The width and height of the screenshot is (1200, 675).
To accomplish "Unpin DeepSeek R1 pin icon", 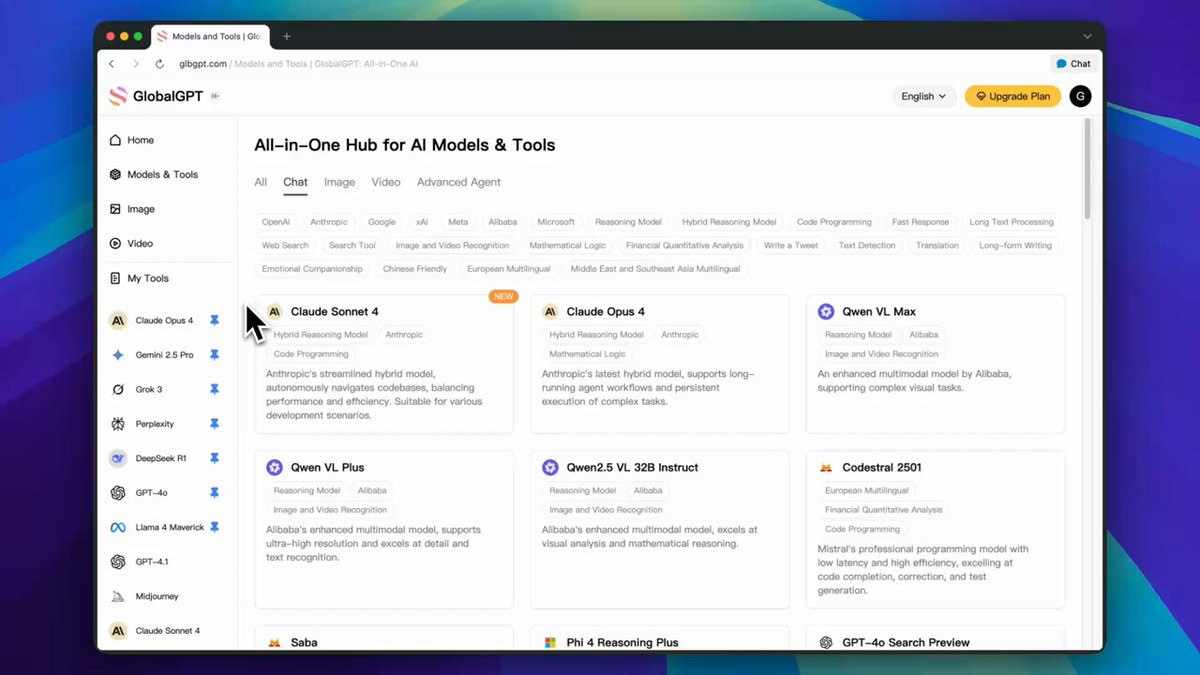I will tap(214, 458).
